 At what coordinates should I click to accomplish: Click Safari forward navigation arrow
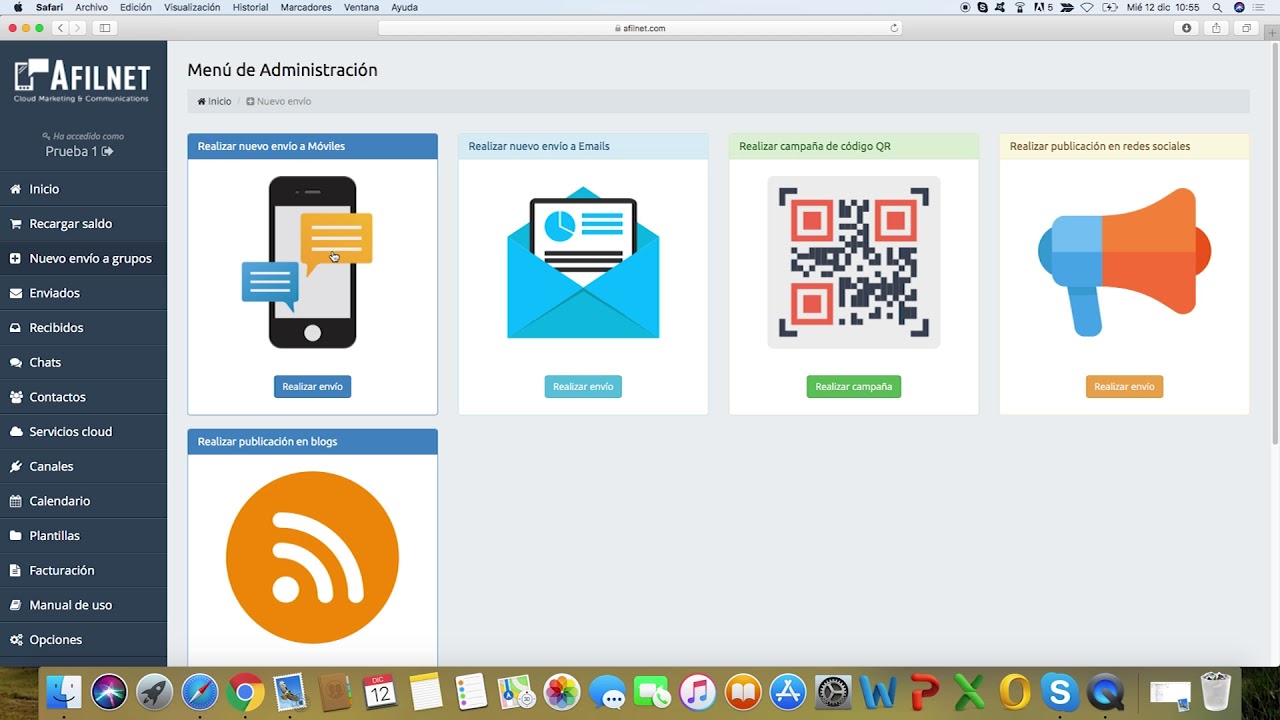(x=78, y=28)
